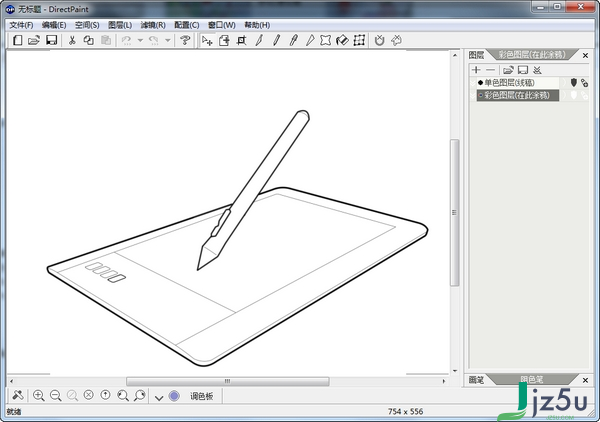Open the 图层(L) menu
This screenshot has height=422, width=600.
coord(120,25)
